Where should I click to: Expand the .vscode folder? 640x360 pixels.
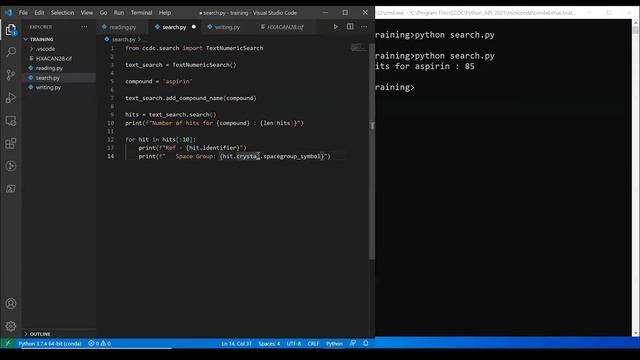point(45,49)
